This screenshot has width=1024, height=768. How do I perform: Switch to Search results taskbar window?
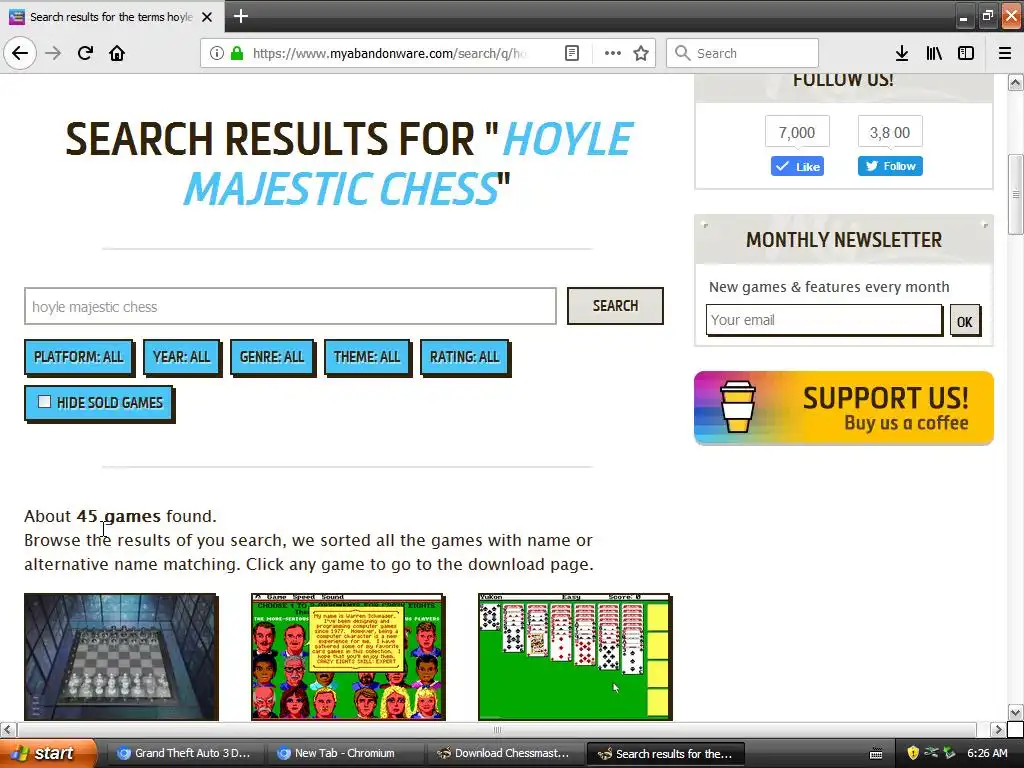pyautogui.click(x=666, y=753)
